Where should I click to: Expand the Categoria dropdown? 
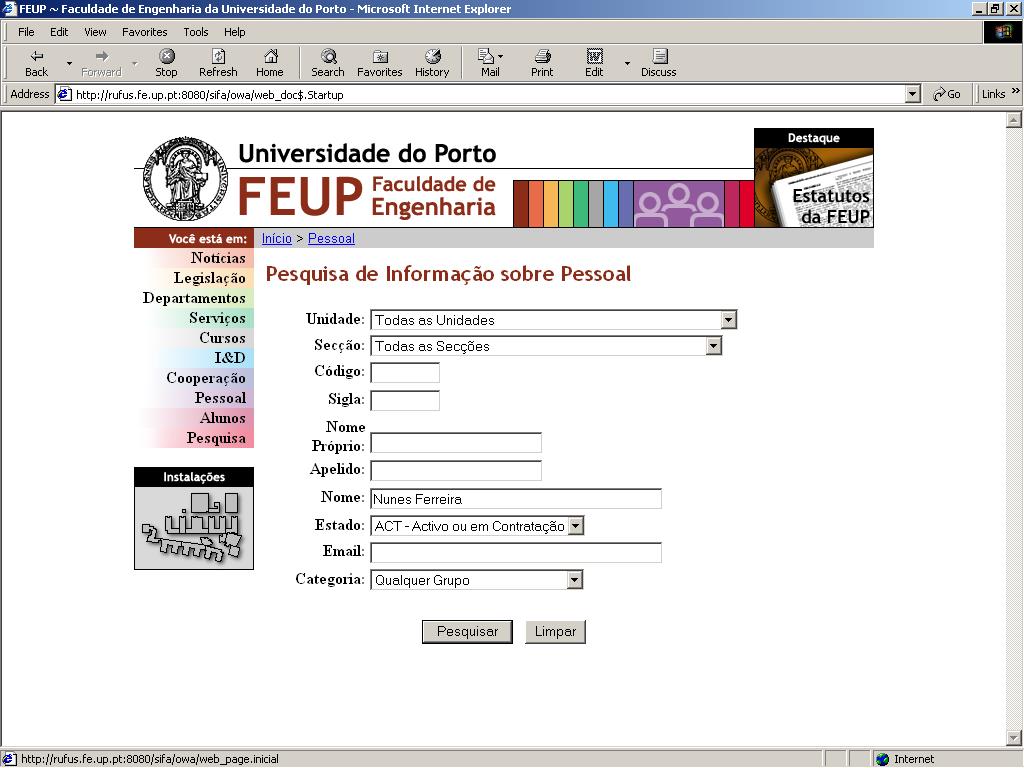point(575,580)
